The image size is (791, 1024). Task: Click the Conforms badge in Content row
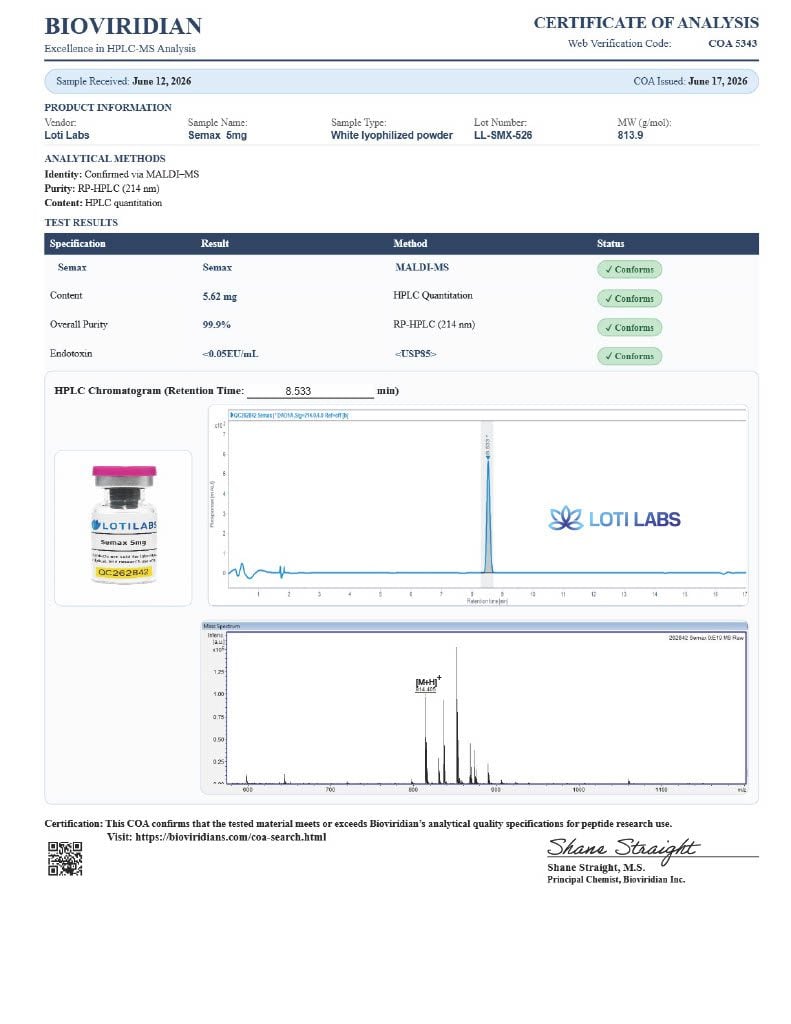tap(629, 298)
